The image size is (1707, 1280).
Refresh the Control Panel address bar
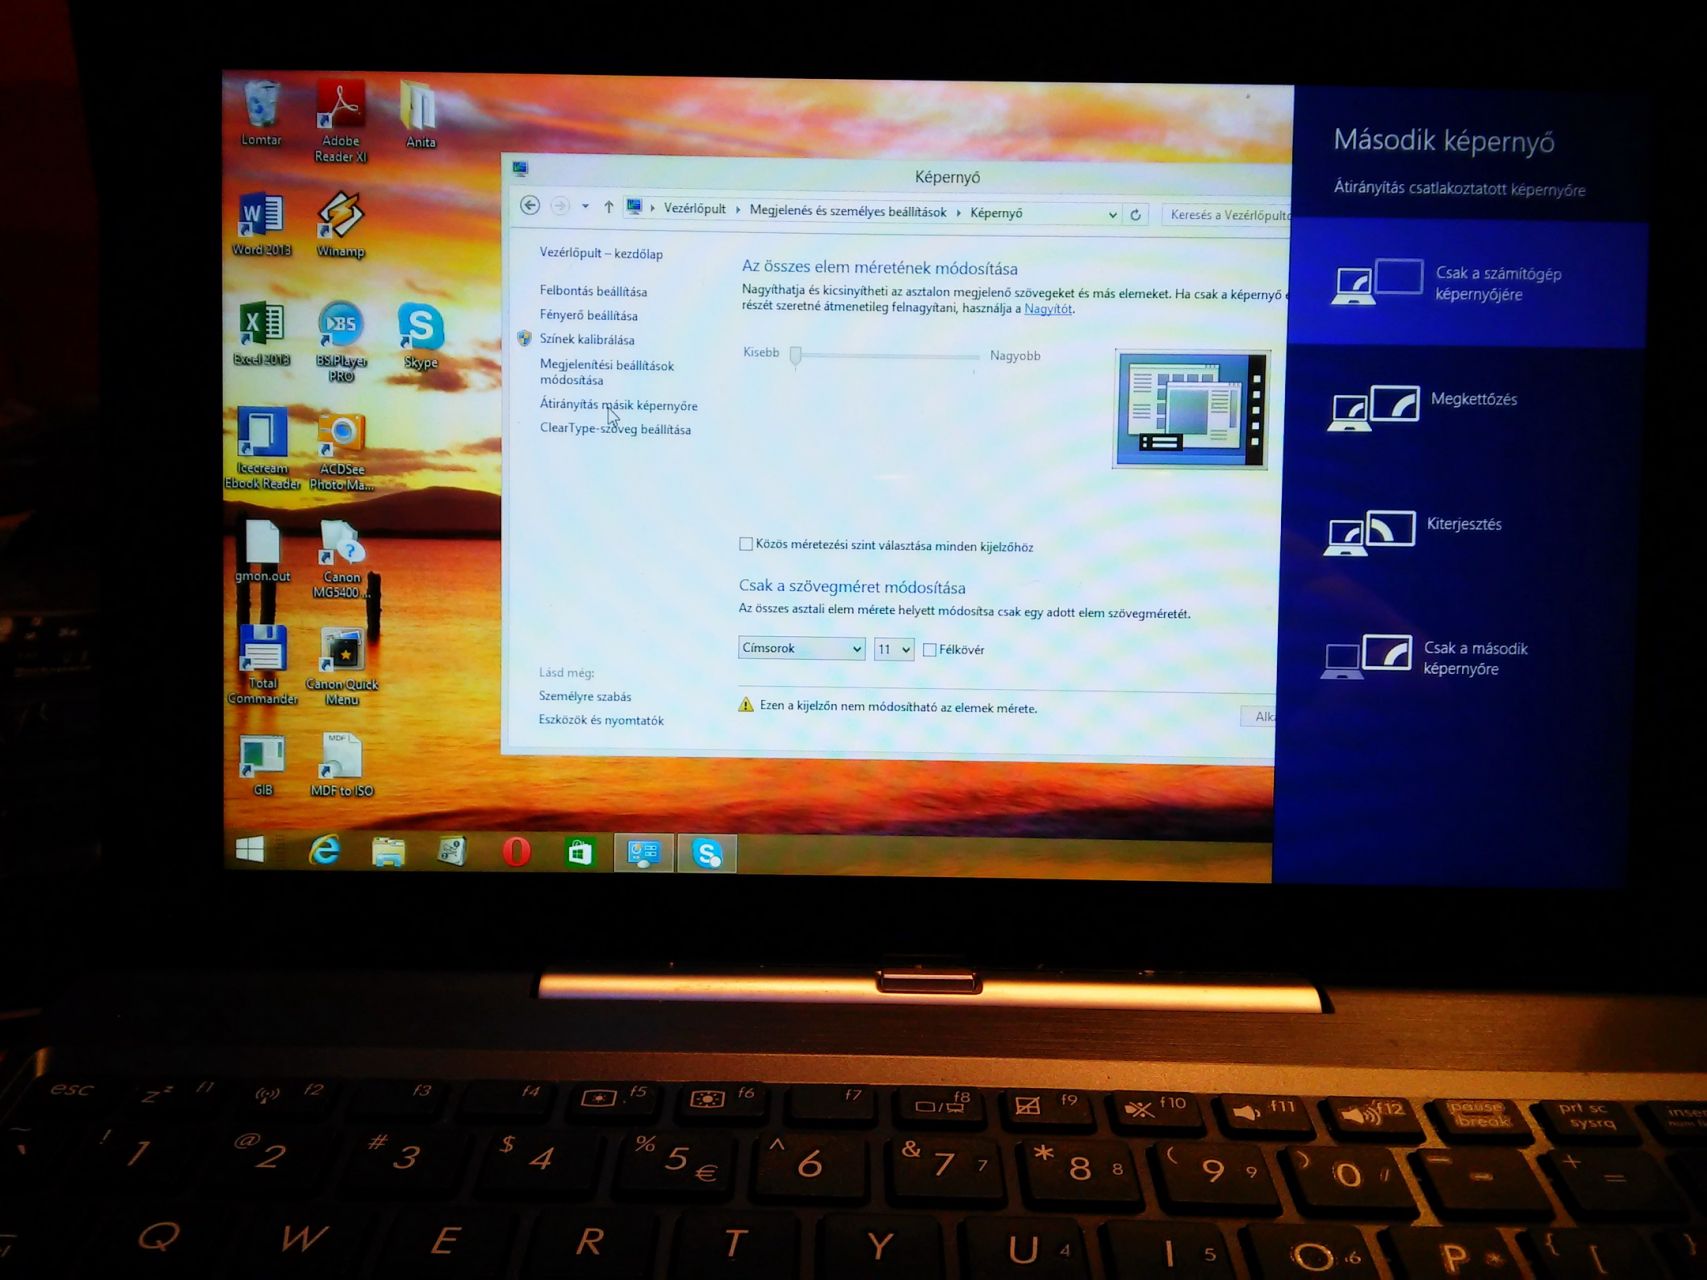tap(1135, 214)
